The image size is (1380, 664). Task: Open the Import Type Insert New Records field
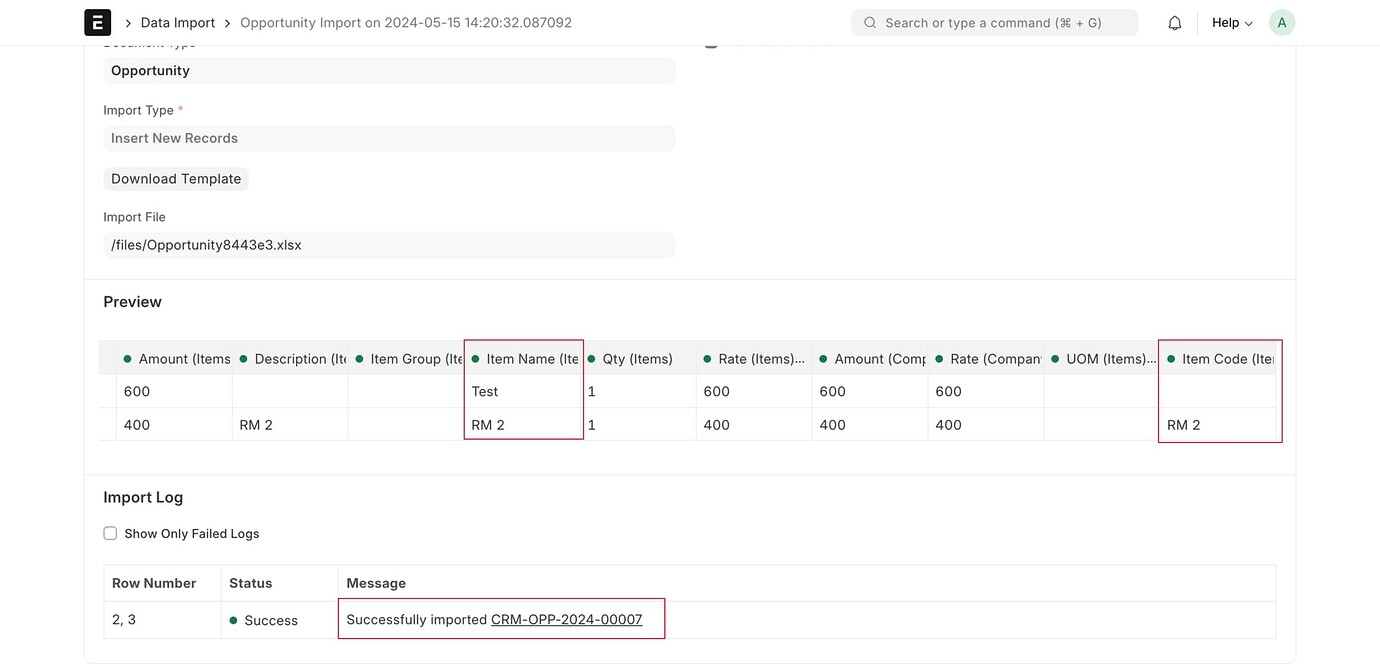tap(389, 138)
